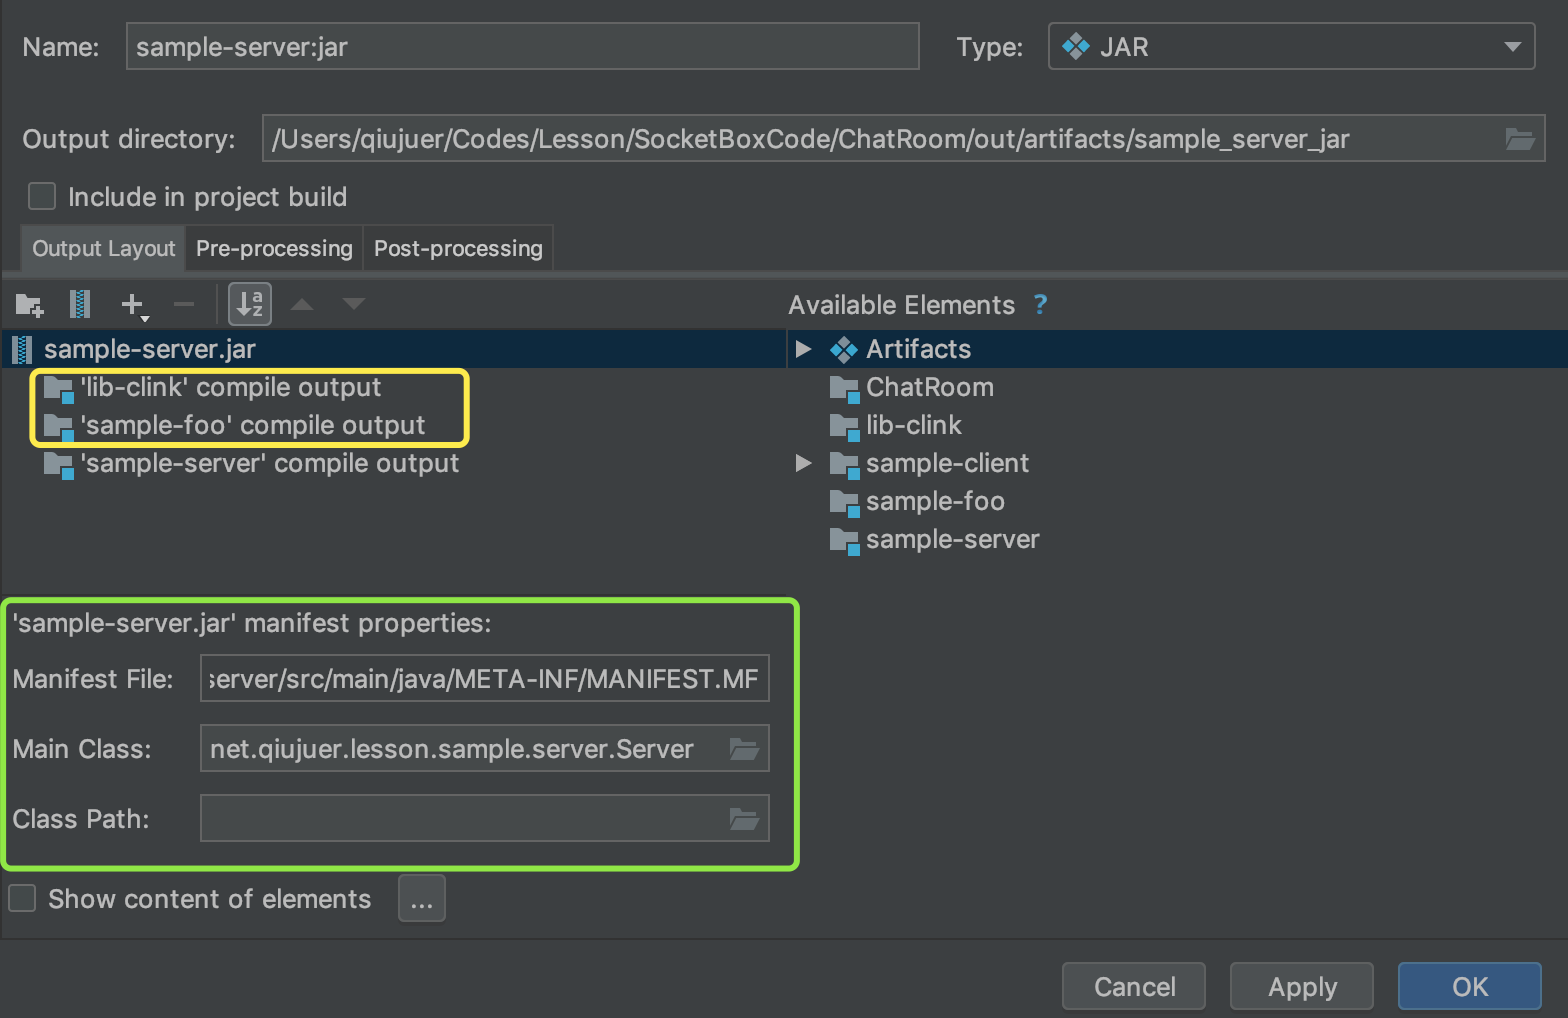Browse for Class Path folder icon

click(x=744, y=819)
